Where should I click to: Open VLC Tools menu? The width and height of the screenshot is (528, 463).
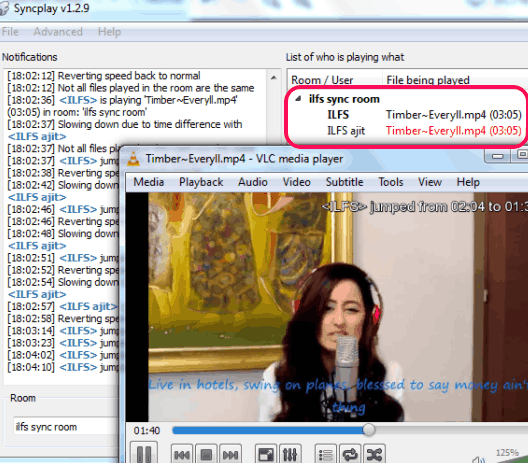coord(391,182)
